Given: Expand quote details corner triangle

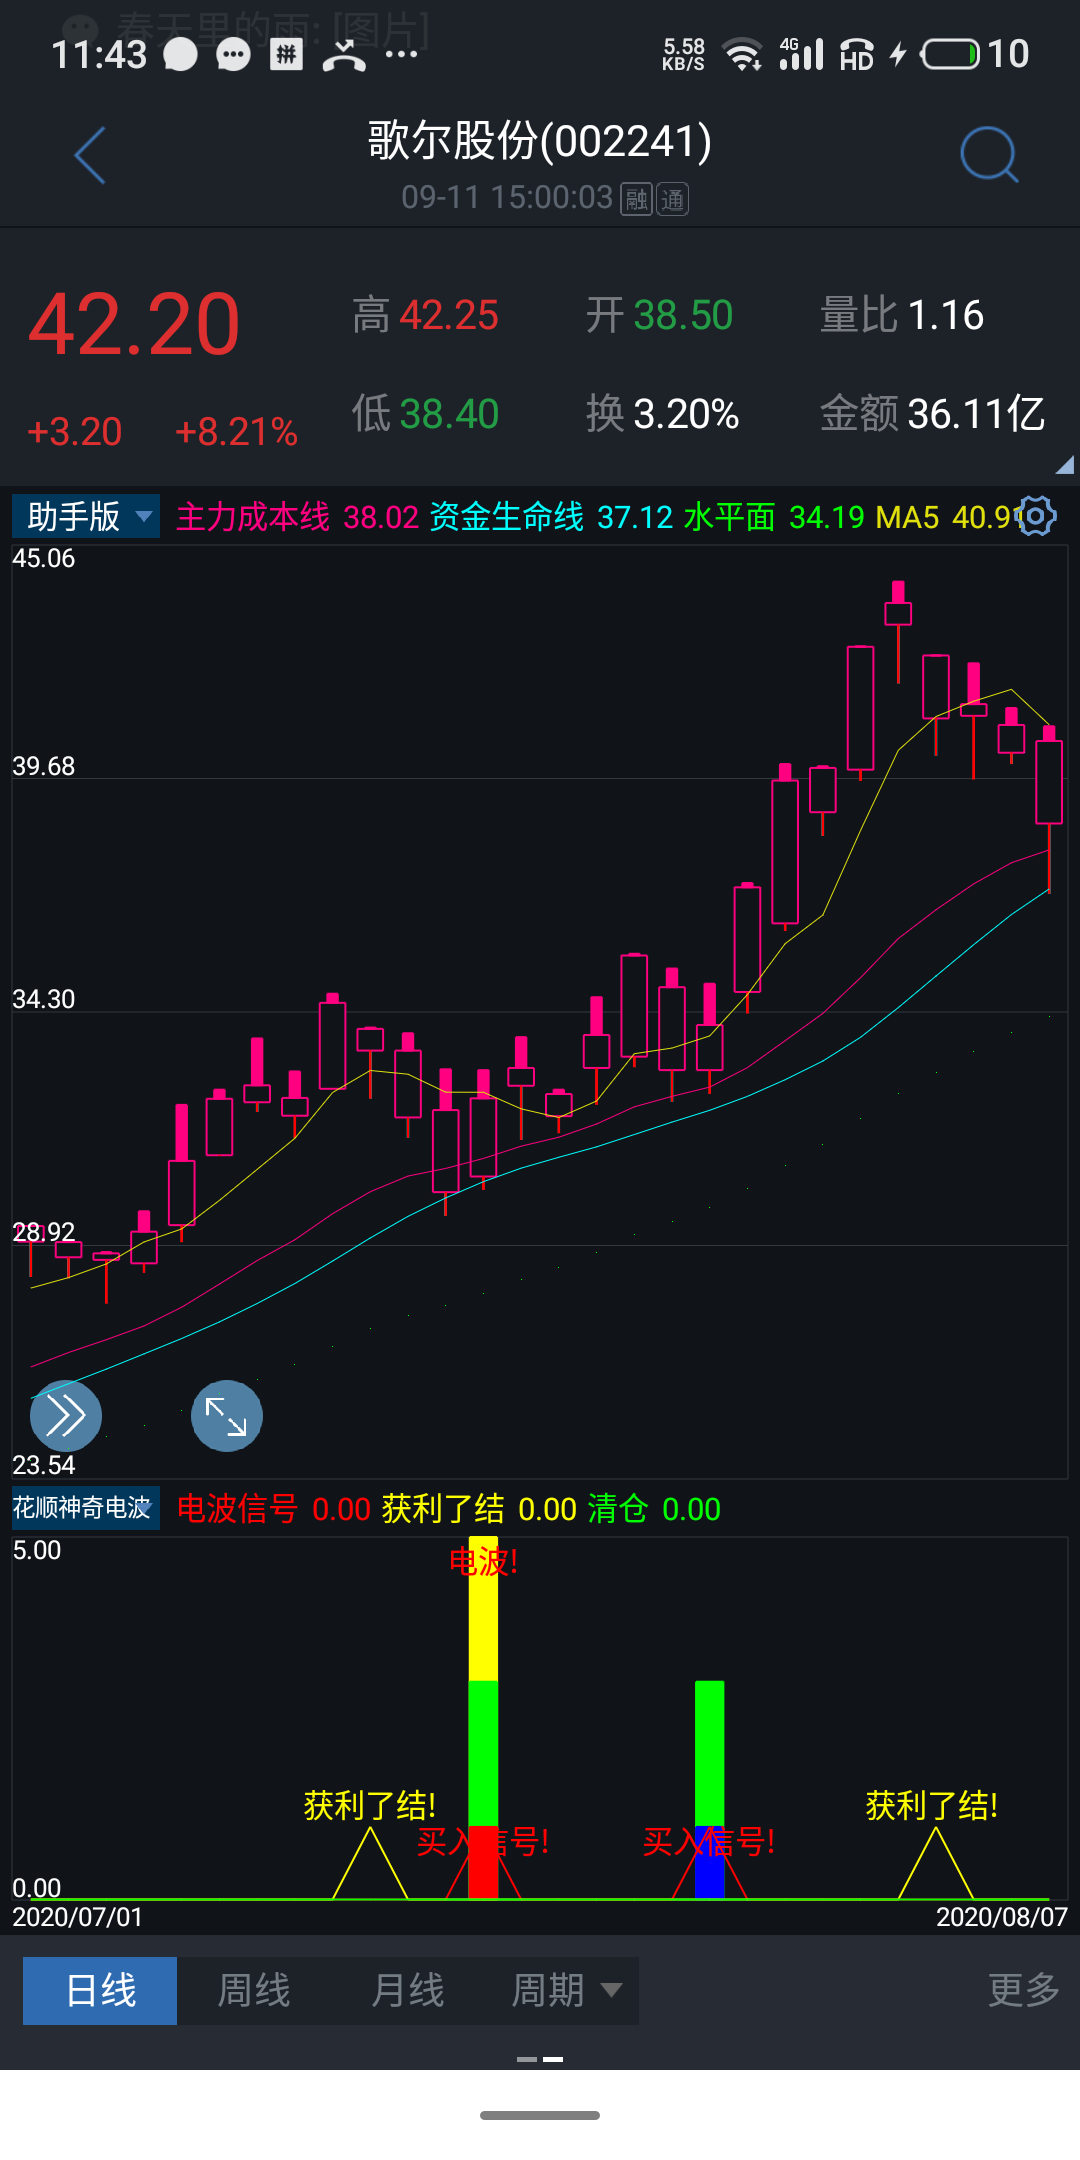Looking at the screenshot, I should click(1064, 464).
